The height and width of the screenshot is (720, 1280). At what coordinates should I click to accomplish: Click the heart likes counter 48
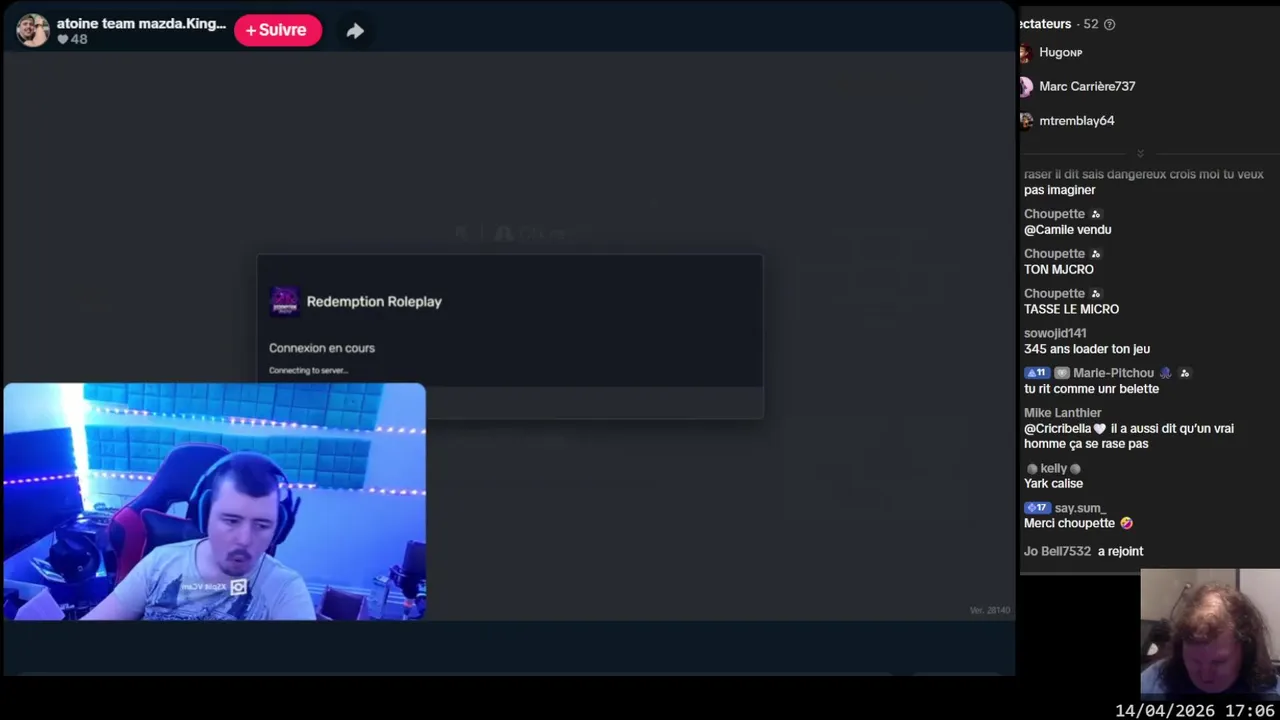tap(72, 39)
